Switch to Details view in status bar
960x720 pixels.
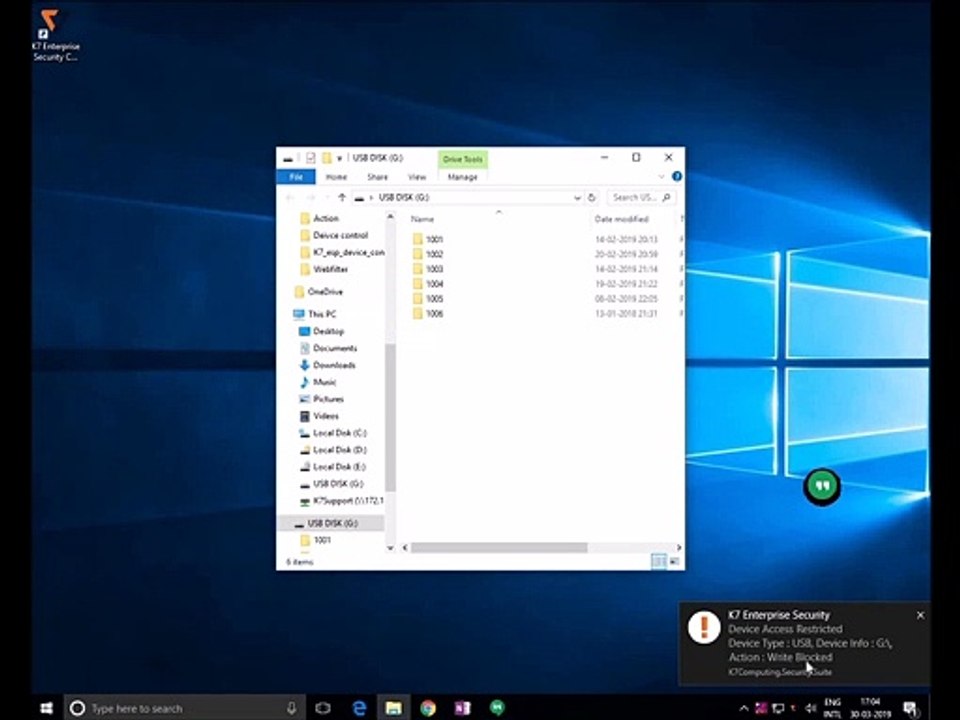click(x=659, y=561)
